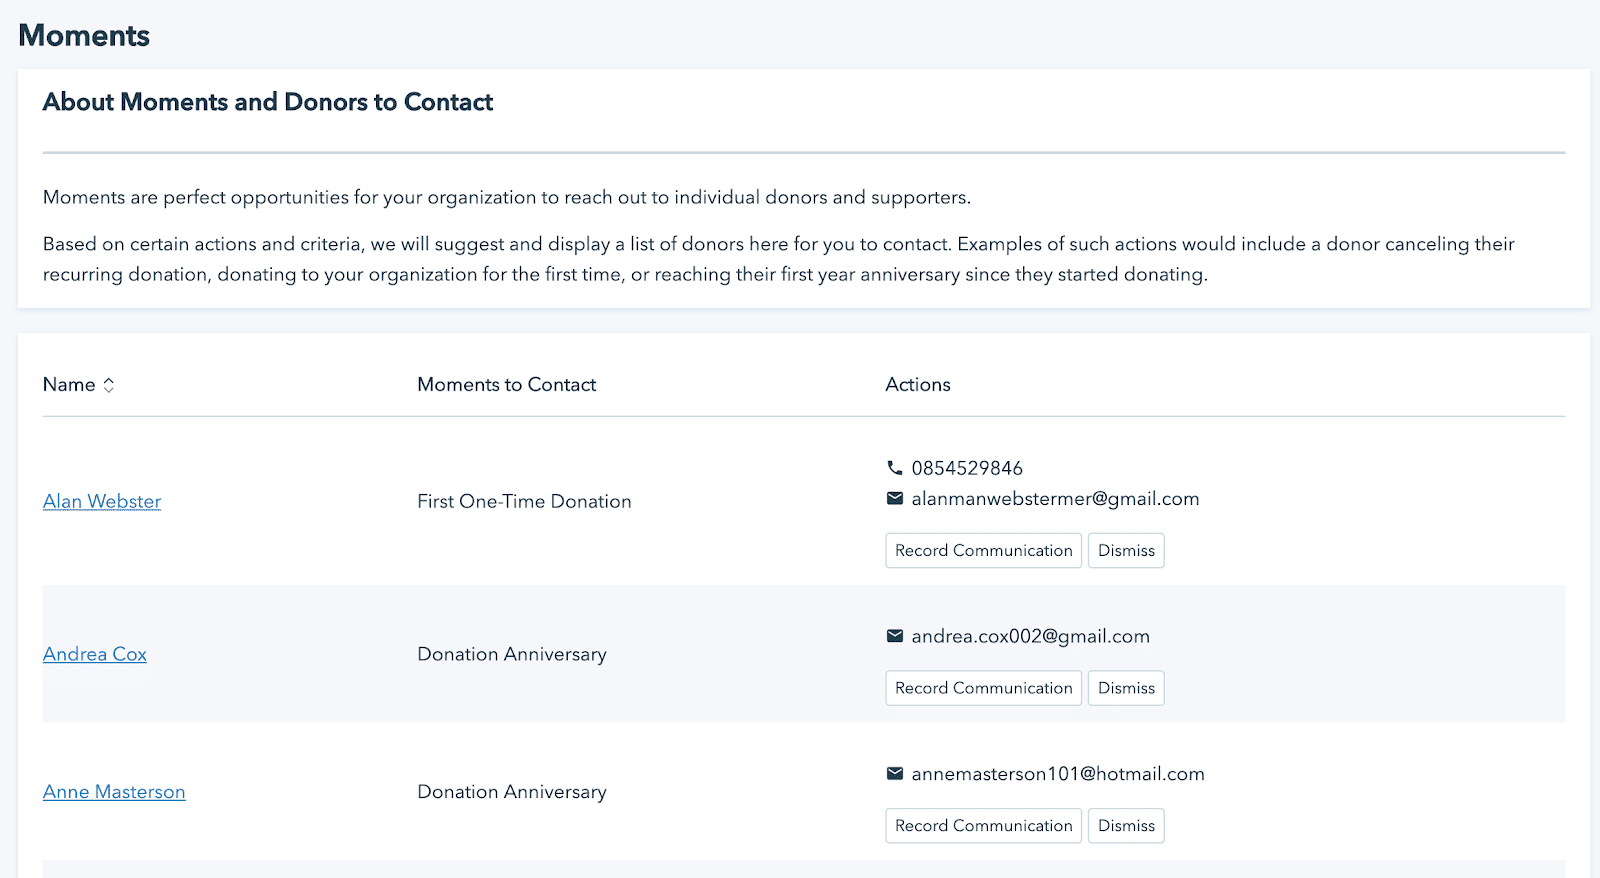Click the email annemasterson101@hotmail.com
Image resolution: width=1600 pixels, height=878 pixels.
tap(1058, 774)
